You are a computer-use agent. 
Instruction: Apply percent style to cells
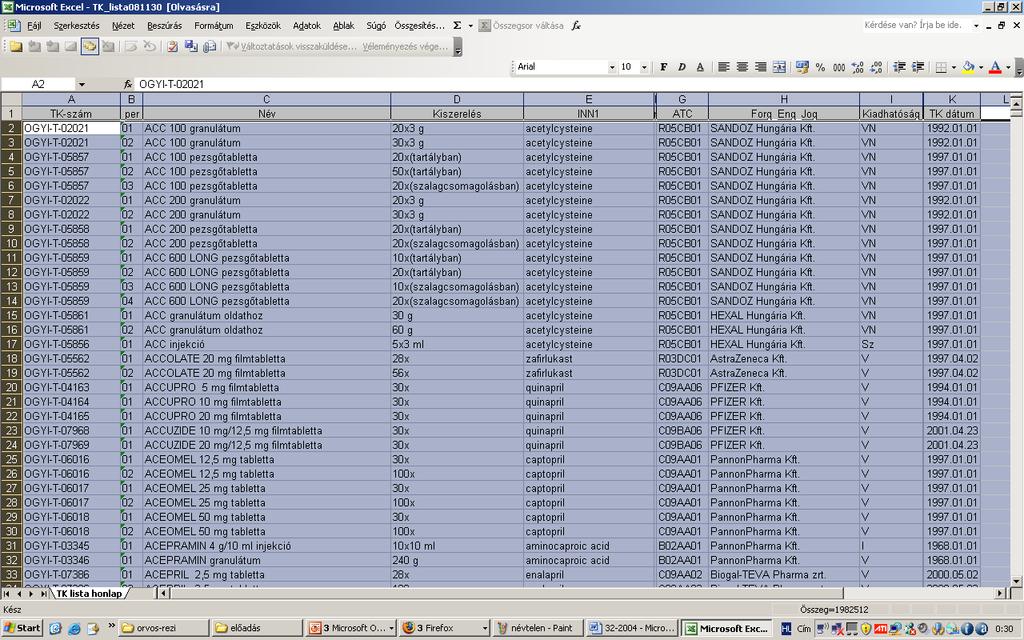coord(820,67)
